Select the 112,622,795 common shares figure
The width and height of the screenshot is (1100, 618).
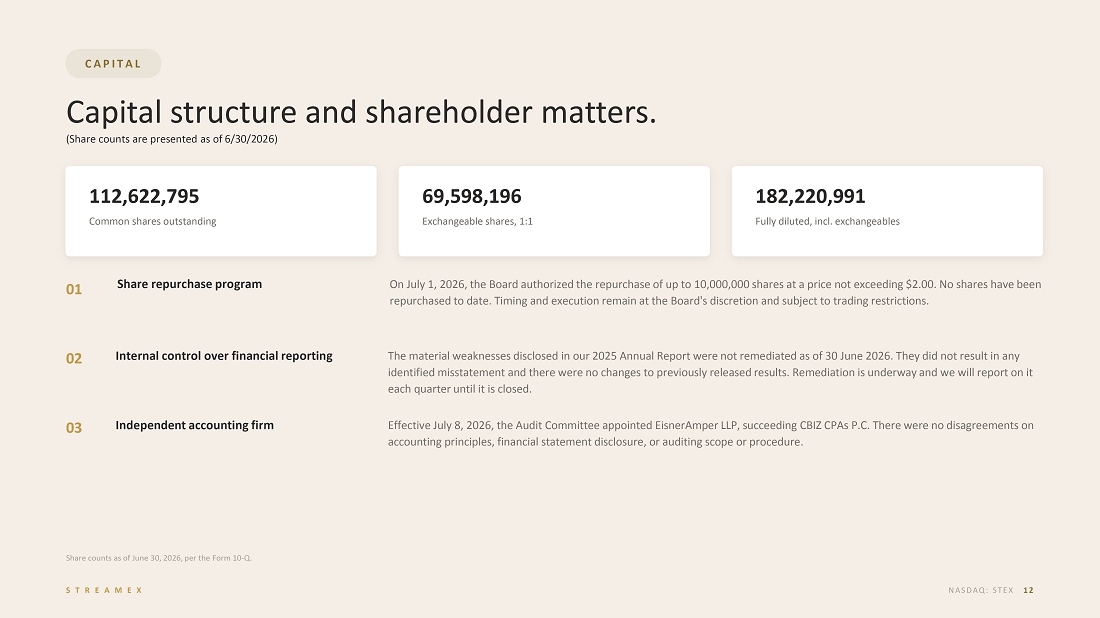(x=144, y=196)
